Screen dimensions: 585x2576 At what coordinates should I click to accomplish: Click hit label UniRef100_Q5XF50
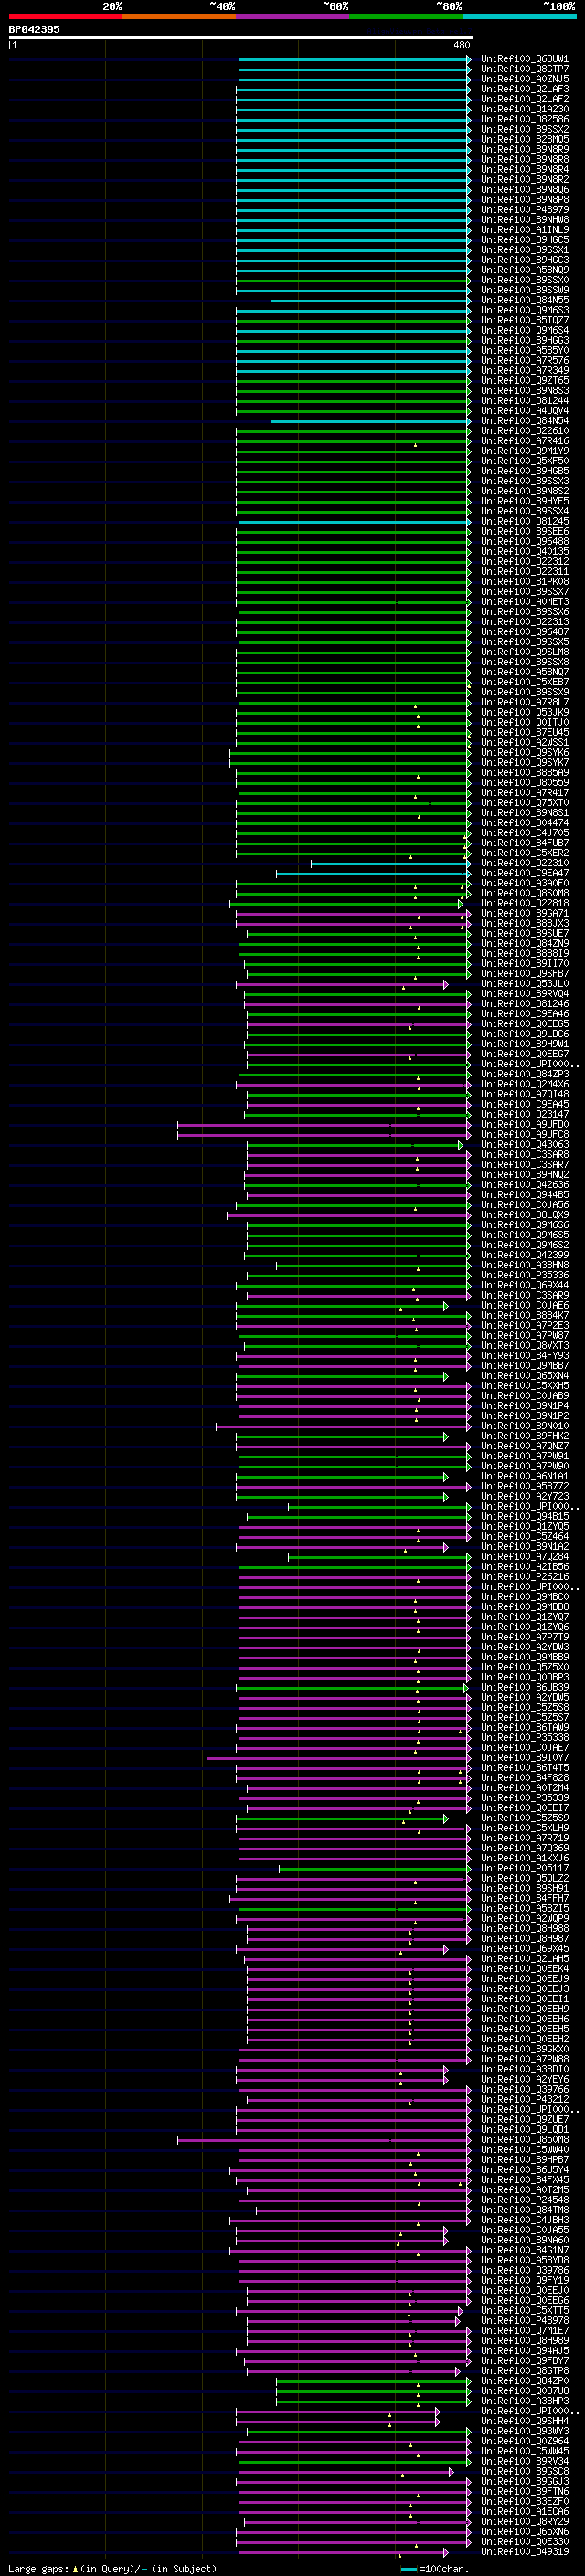coord(525,461)
